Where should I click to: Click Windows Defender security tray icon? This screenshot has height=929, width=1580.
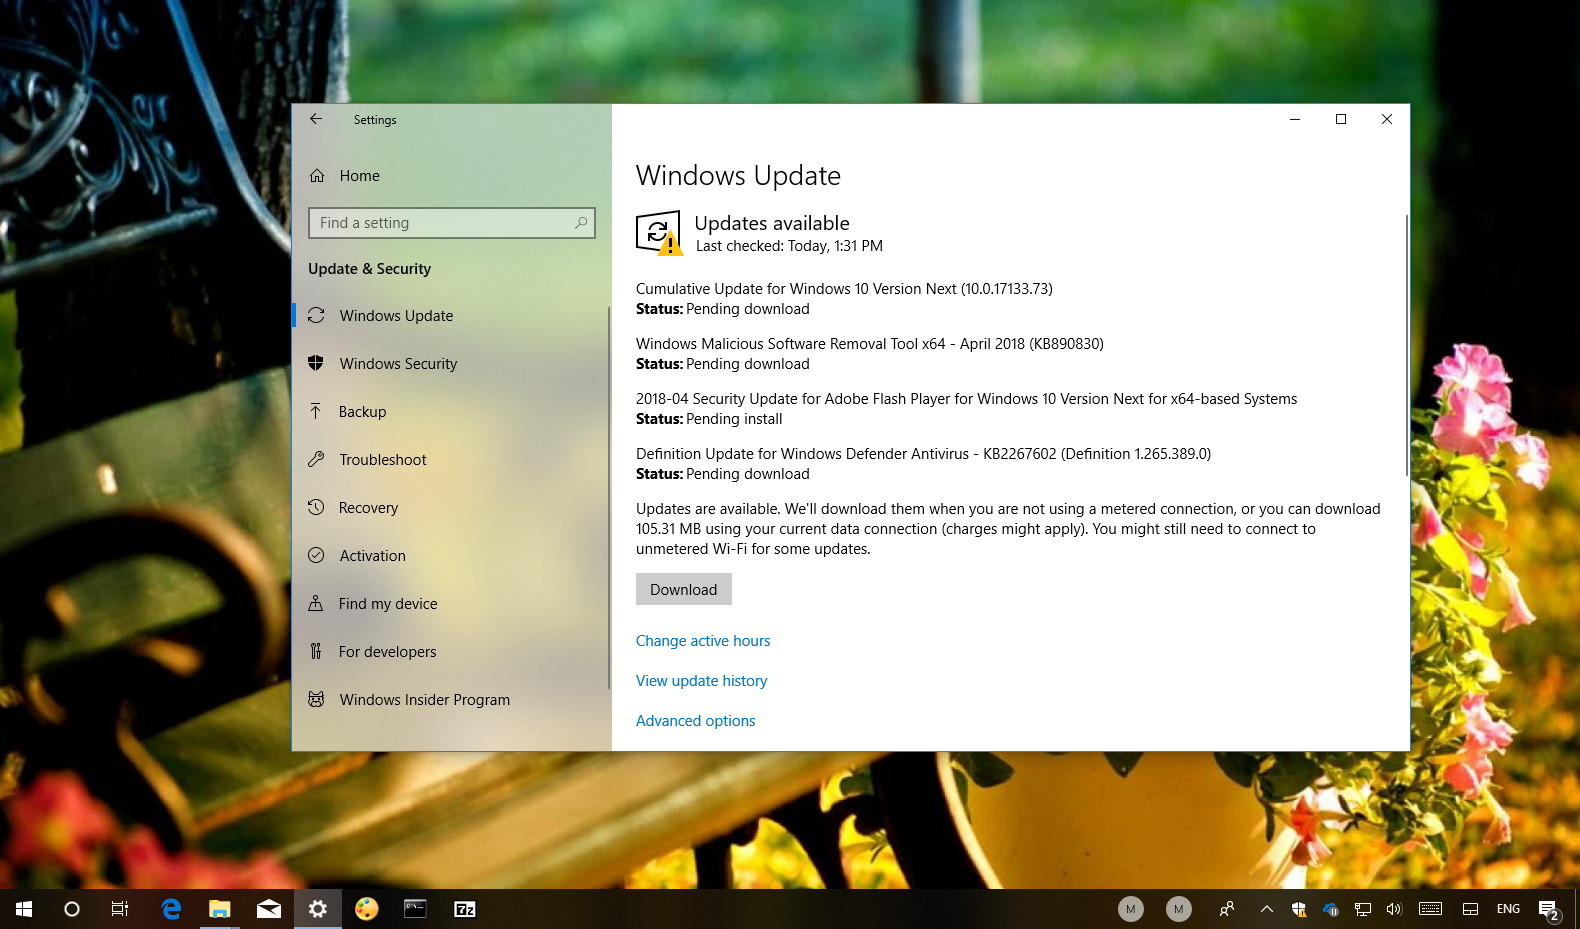pos(1299,909)
